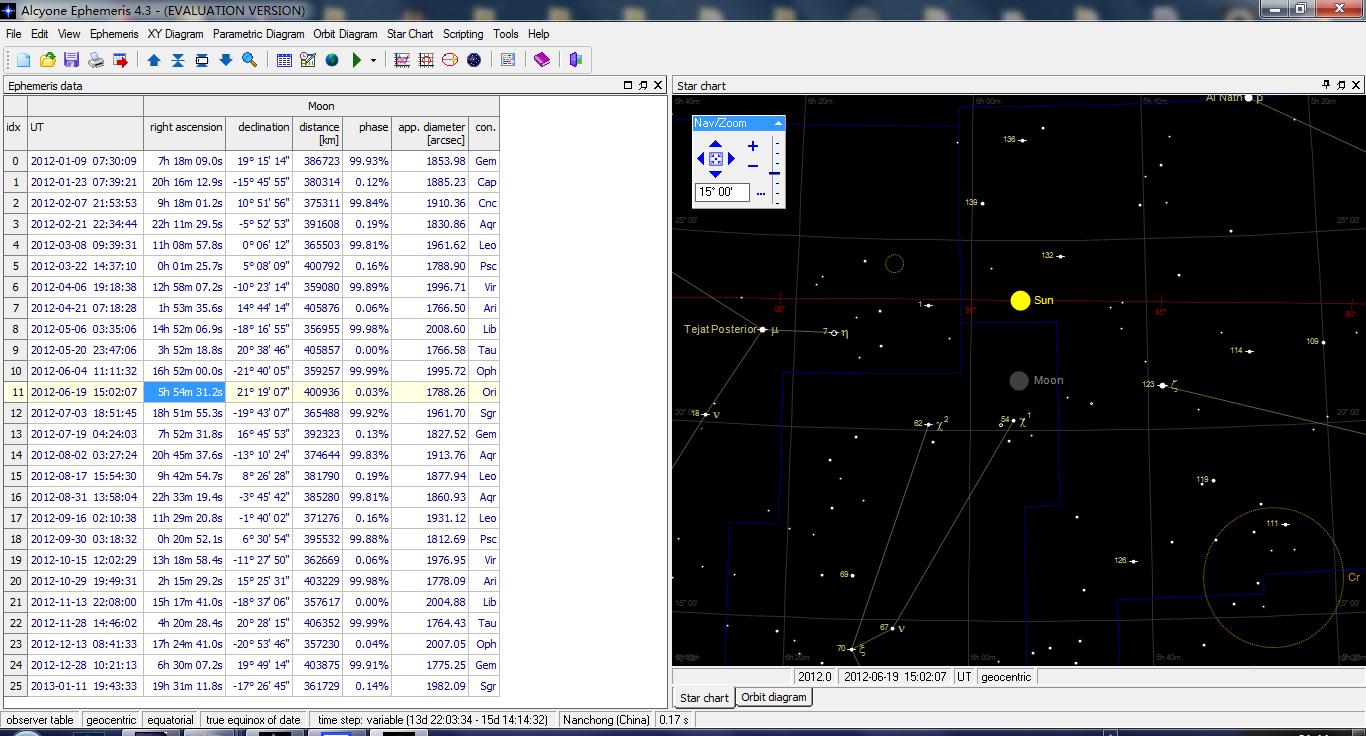This screenshot has height=736, width=1366.
Task: Click the globe location icon in toolbar
Action: point(332,60)
